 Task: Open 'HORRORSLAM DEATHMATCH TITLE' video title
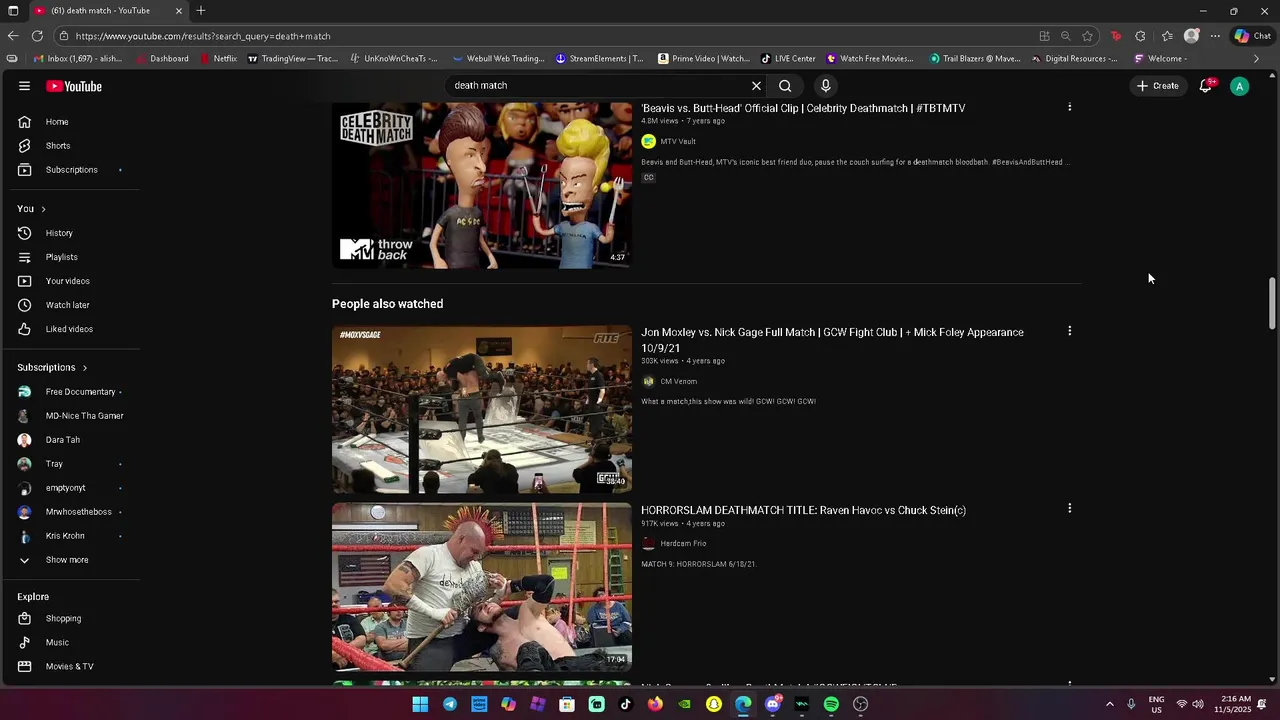803,511
